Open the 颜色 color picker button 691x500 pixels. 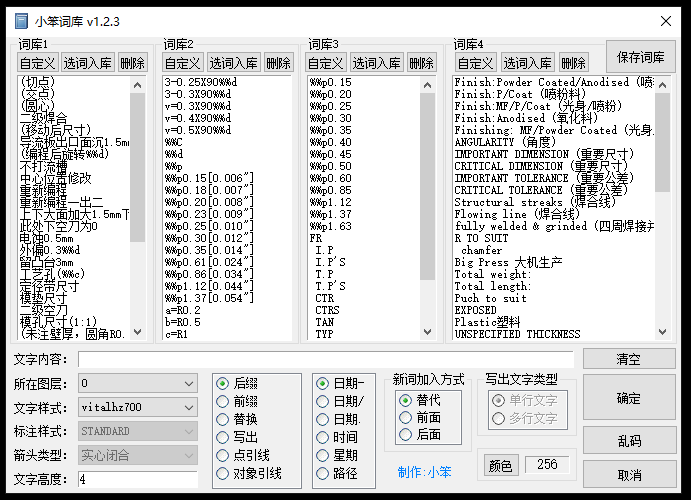(500, 465)
